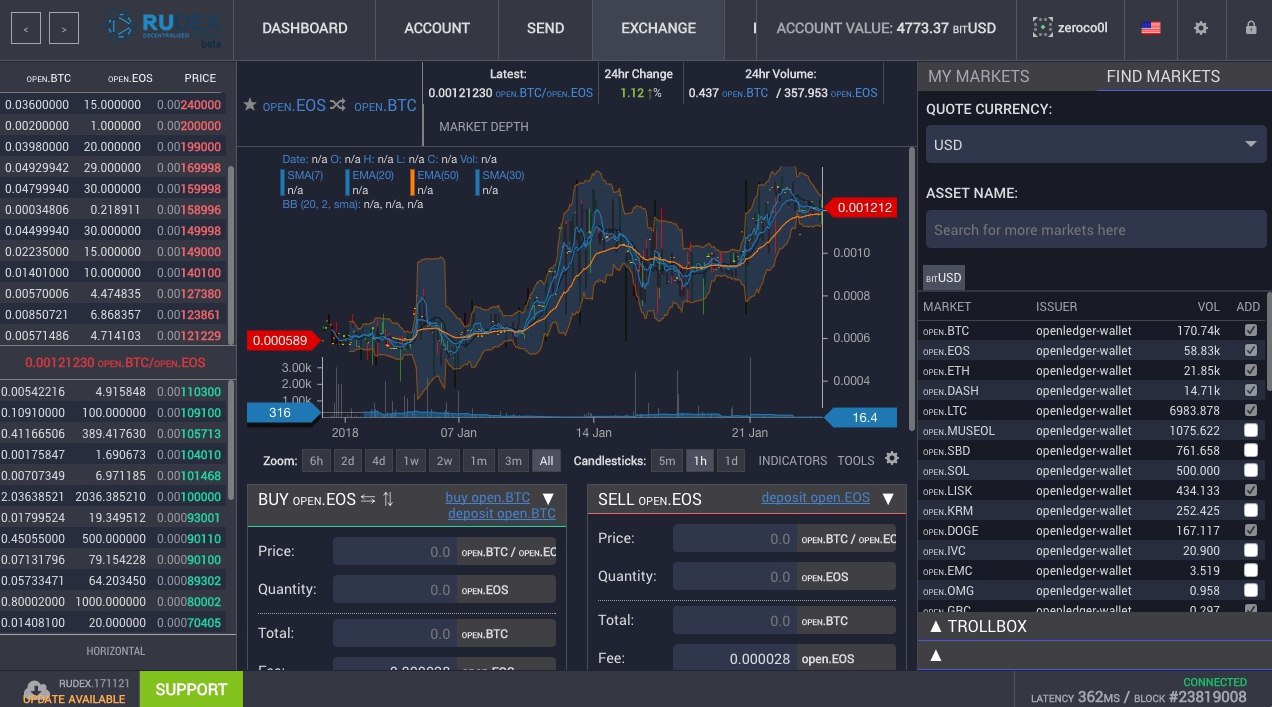Open settings gear in top bar
This screenshot has height=707, width=1272.
[1201, 28]
